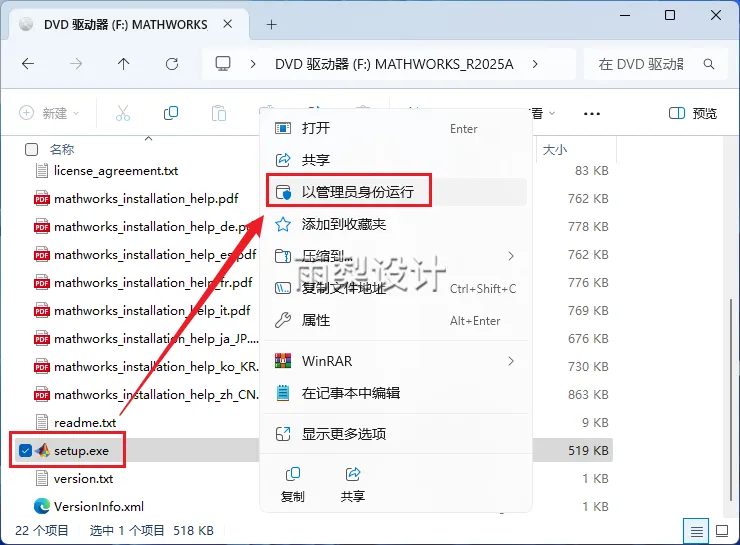This screenshot has width=740, height=545.
Task: Select file mathworks_installation_help_it.pdf
Action: point(152,310)
